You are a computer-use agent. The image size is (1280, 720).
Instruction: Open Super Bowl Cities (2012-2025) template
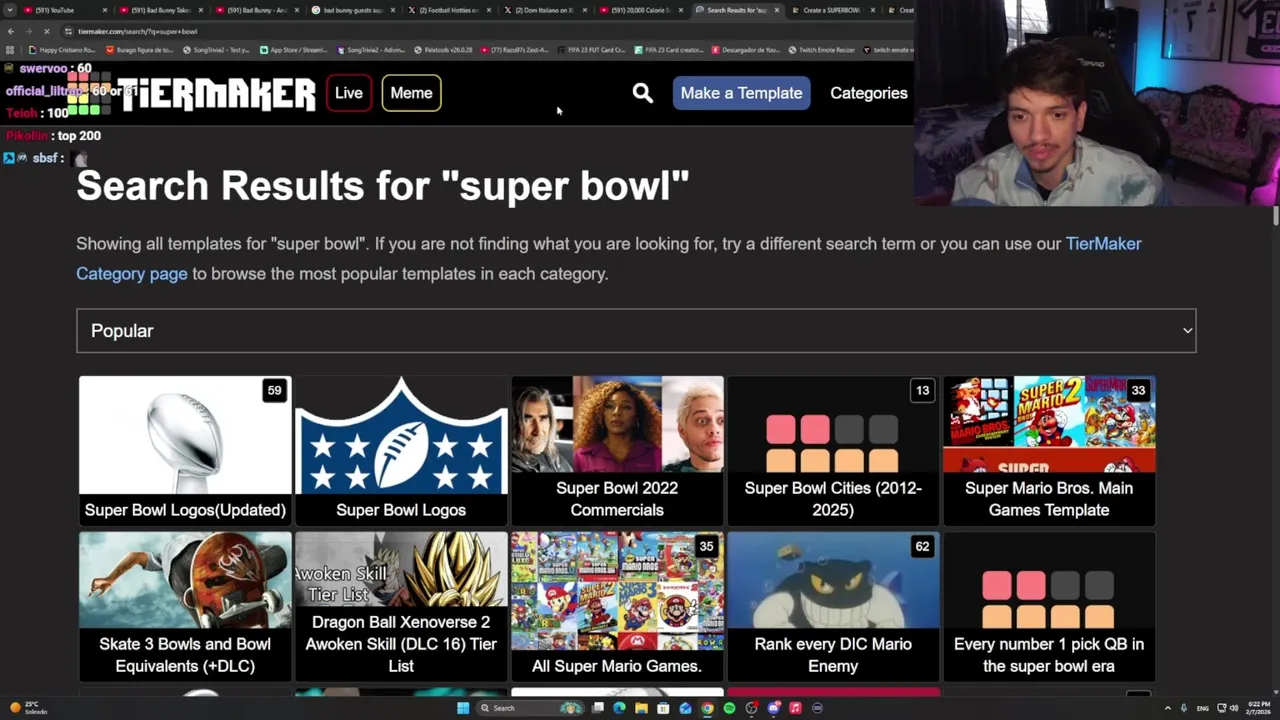point(833,451)
